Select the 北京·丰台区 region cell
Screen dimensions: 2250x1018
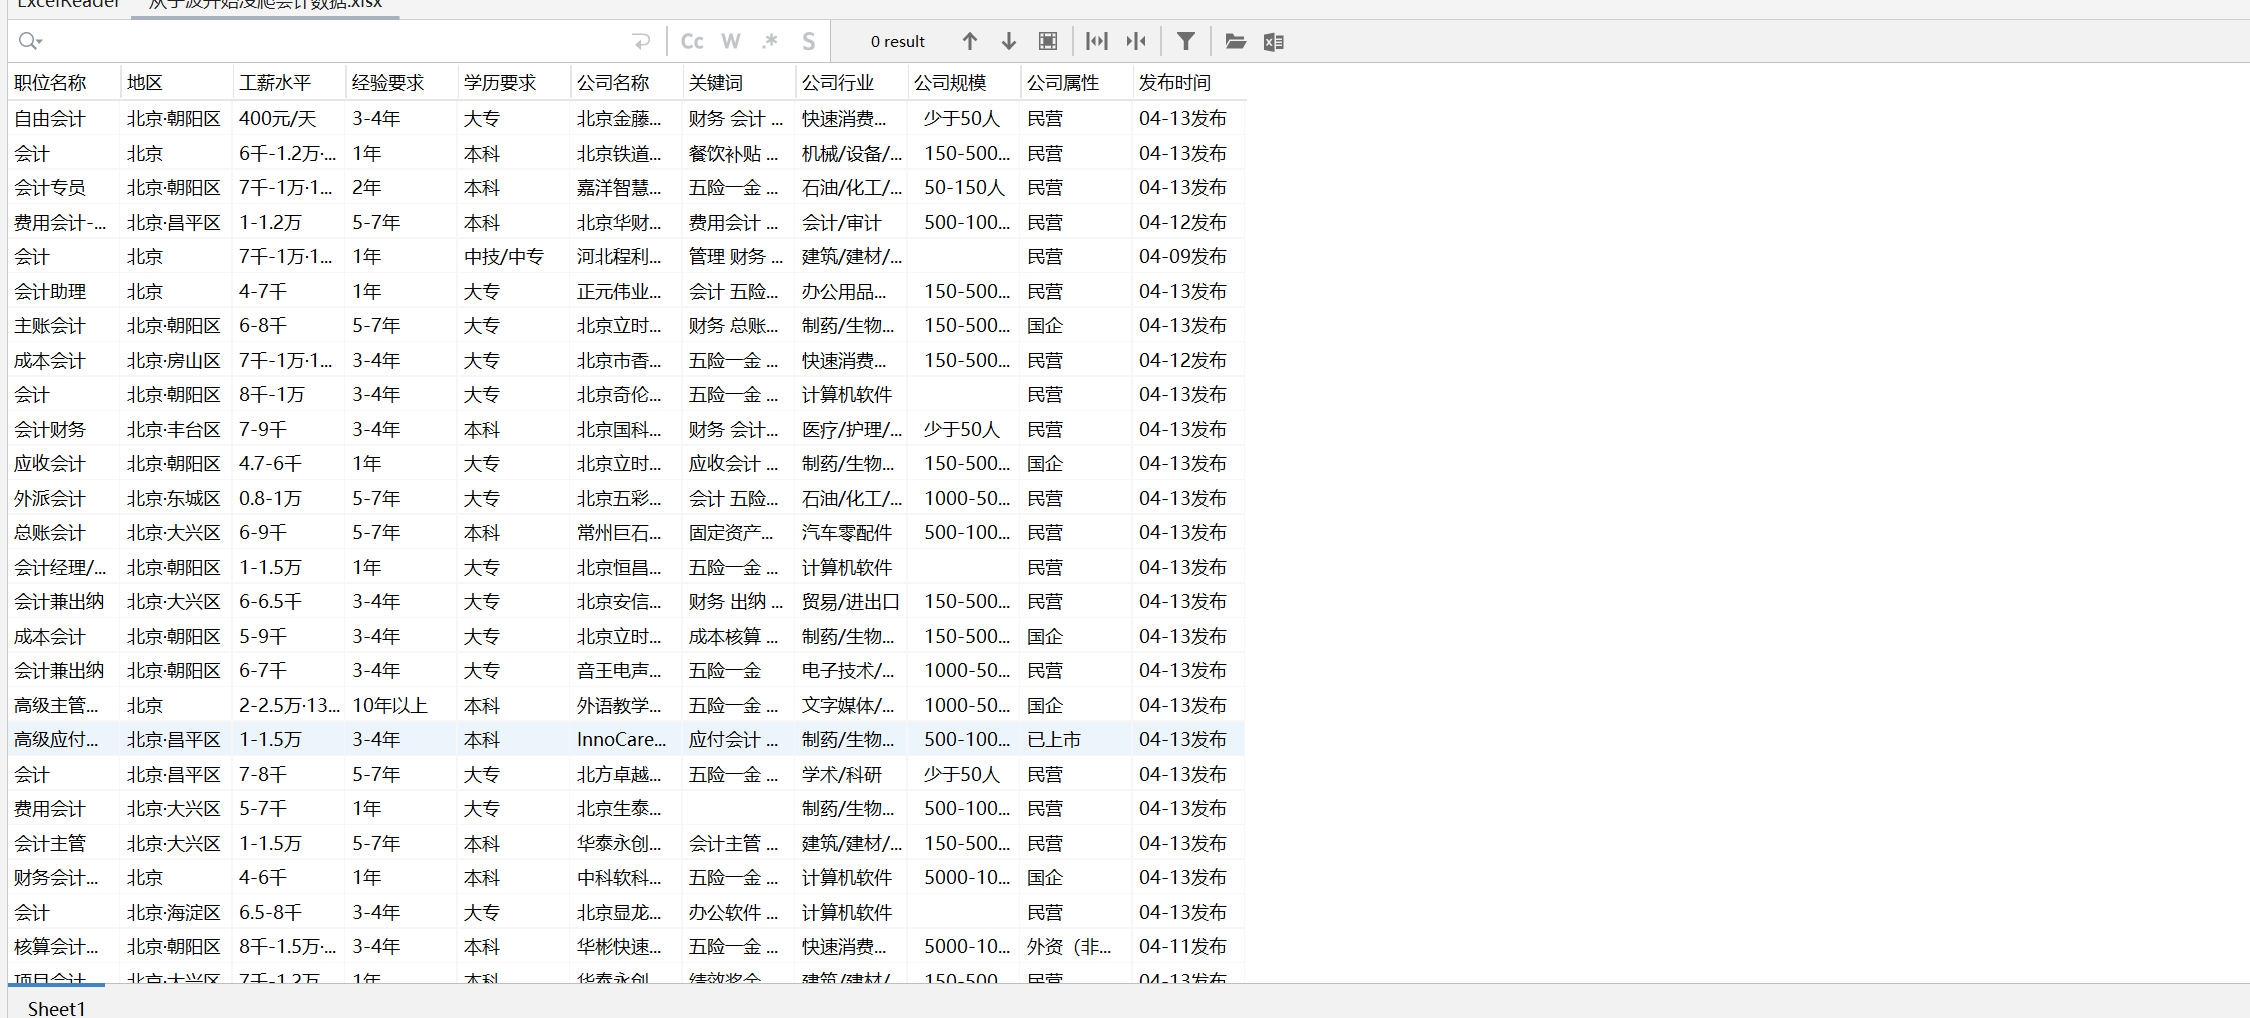coord(176,429)
